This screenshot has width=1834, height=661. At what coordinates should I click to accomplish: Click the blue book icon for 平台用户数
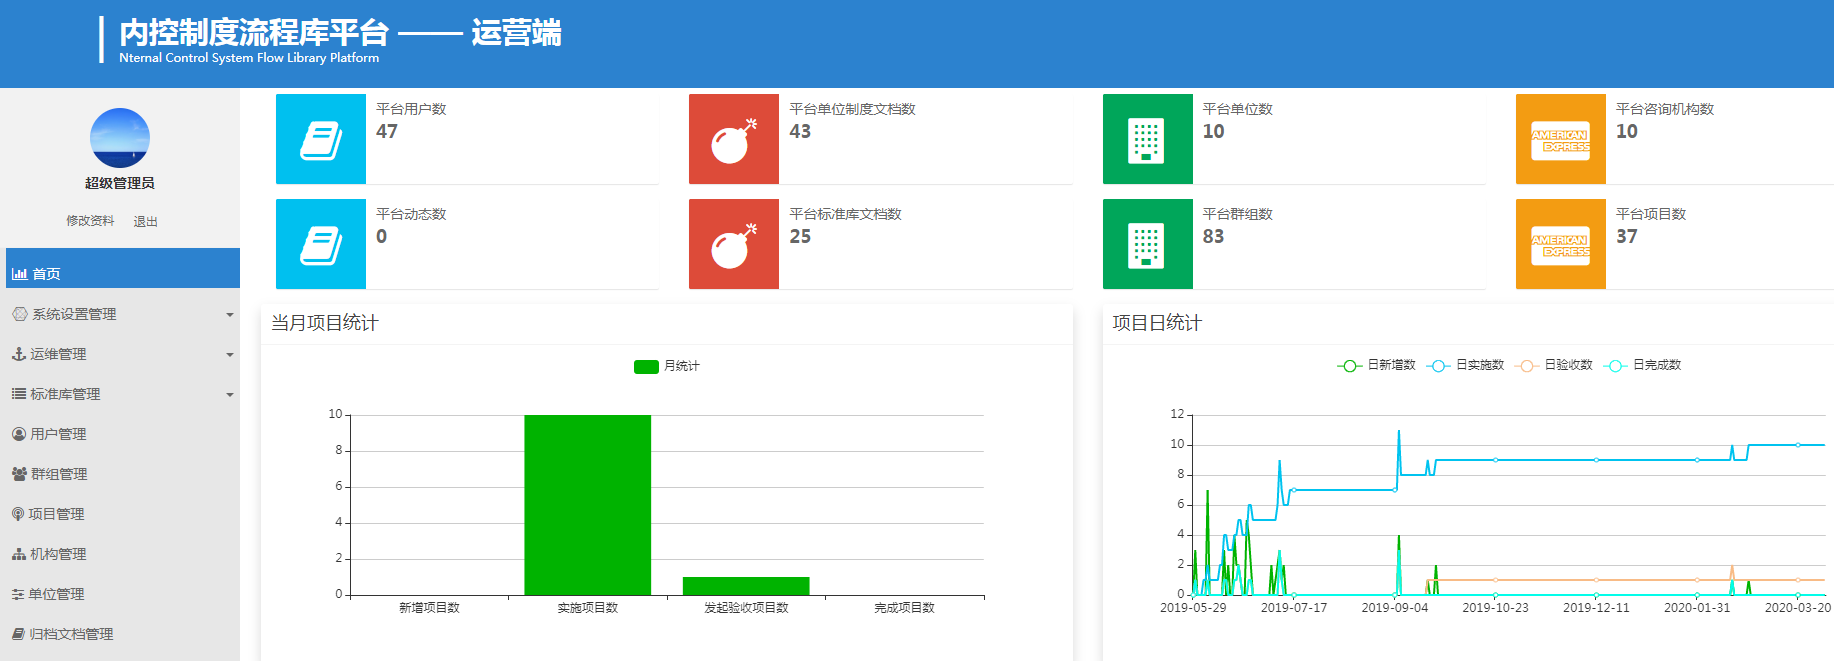321,139
